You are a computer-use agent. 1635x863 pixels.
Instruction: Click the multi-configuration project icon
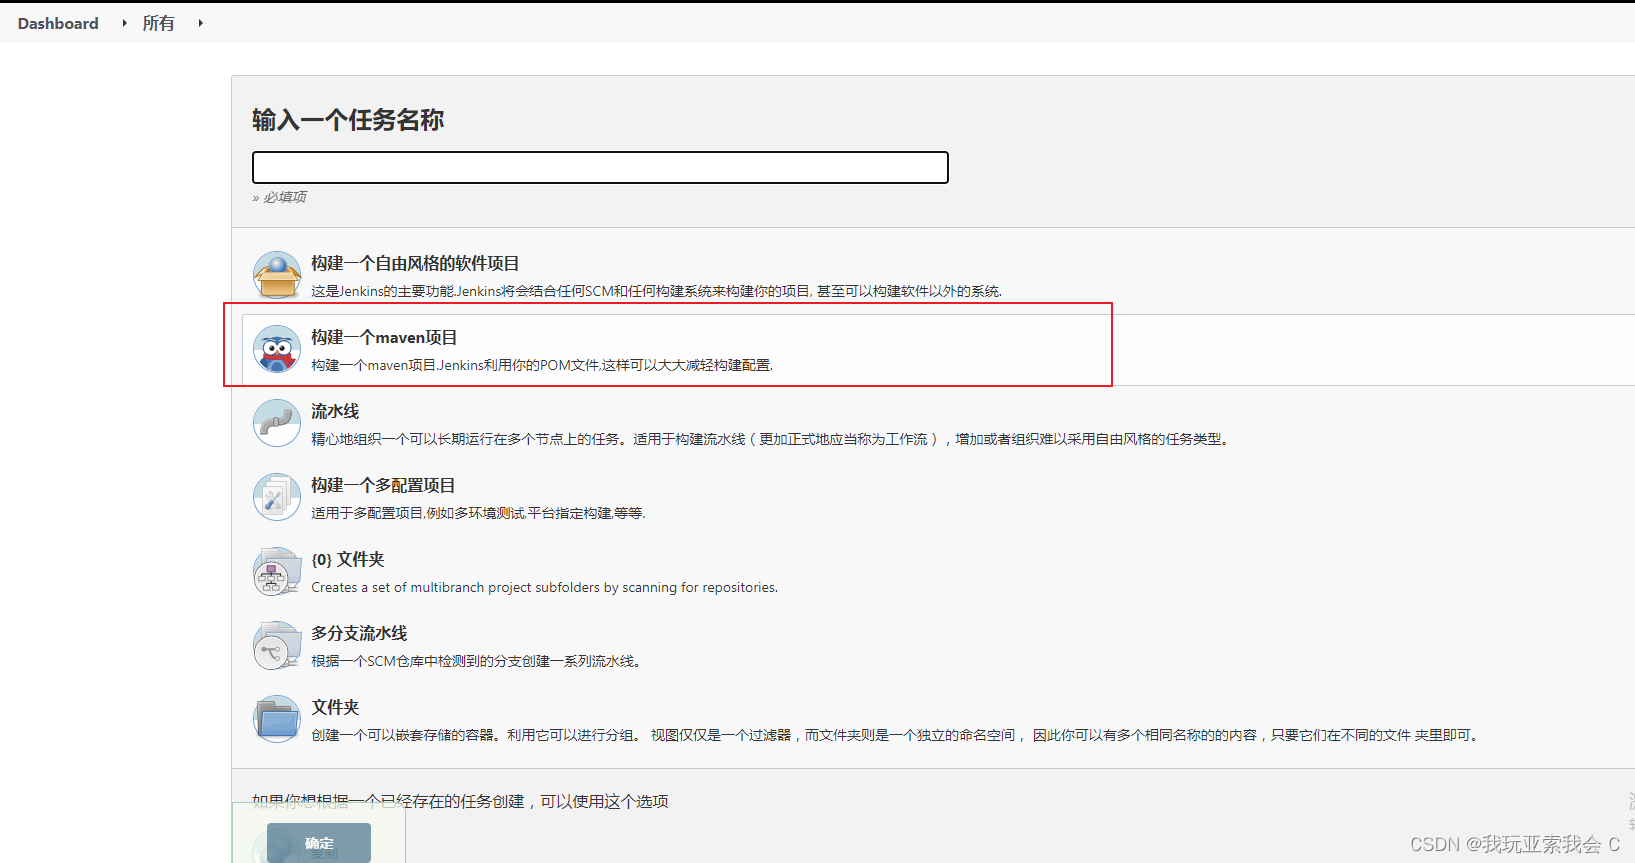[x=277, y=497]
